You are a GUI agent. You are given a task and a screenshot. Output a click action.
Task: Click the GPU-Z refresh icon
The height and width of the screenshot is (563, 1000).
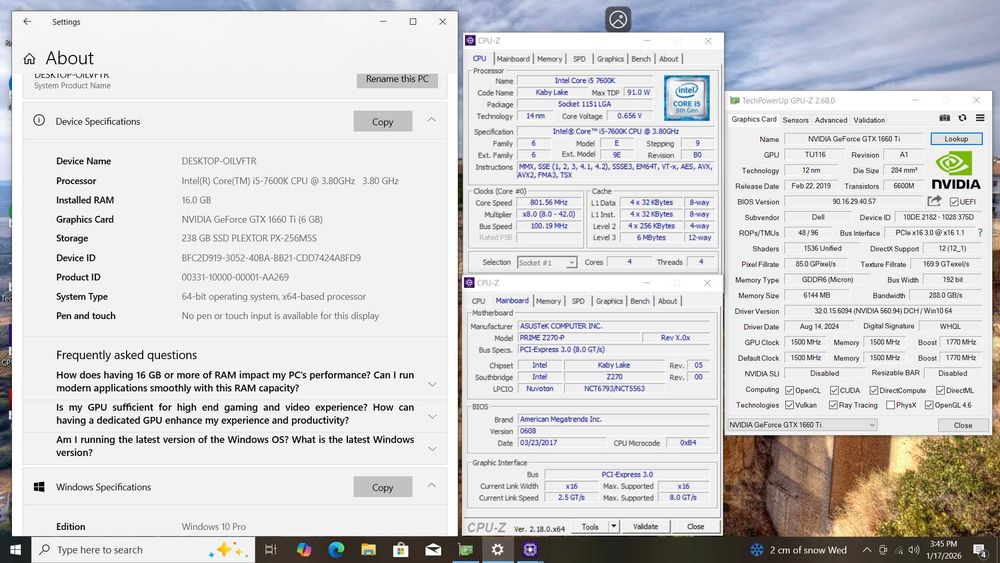click(962, 118)
